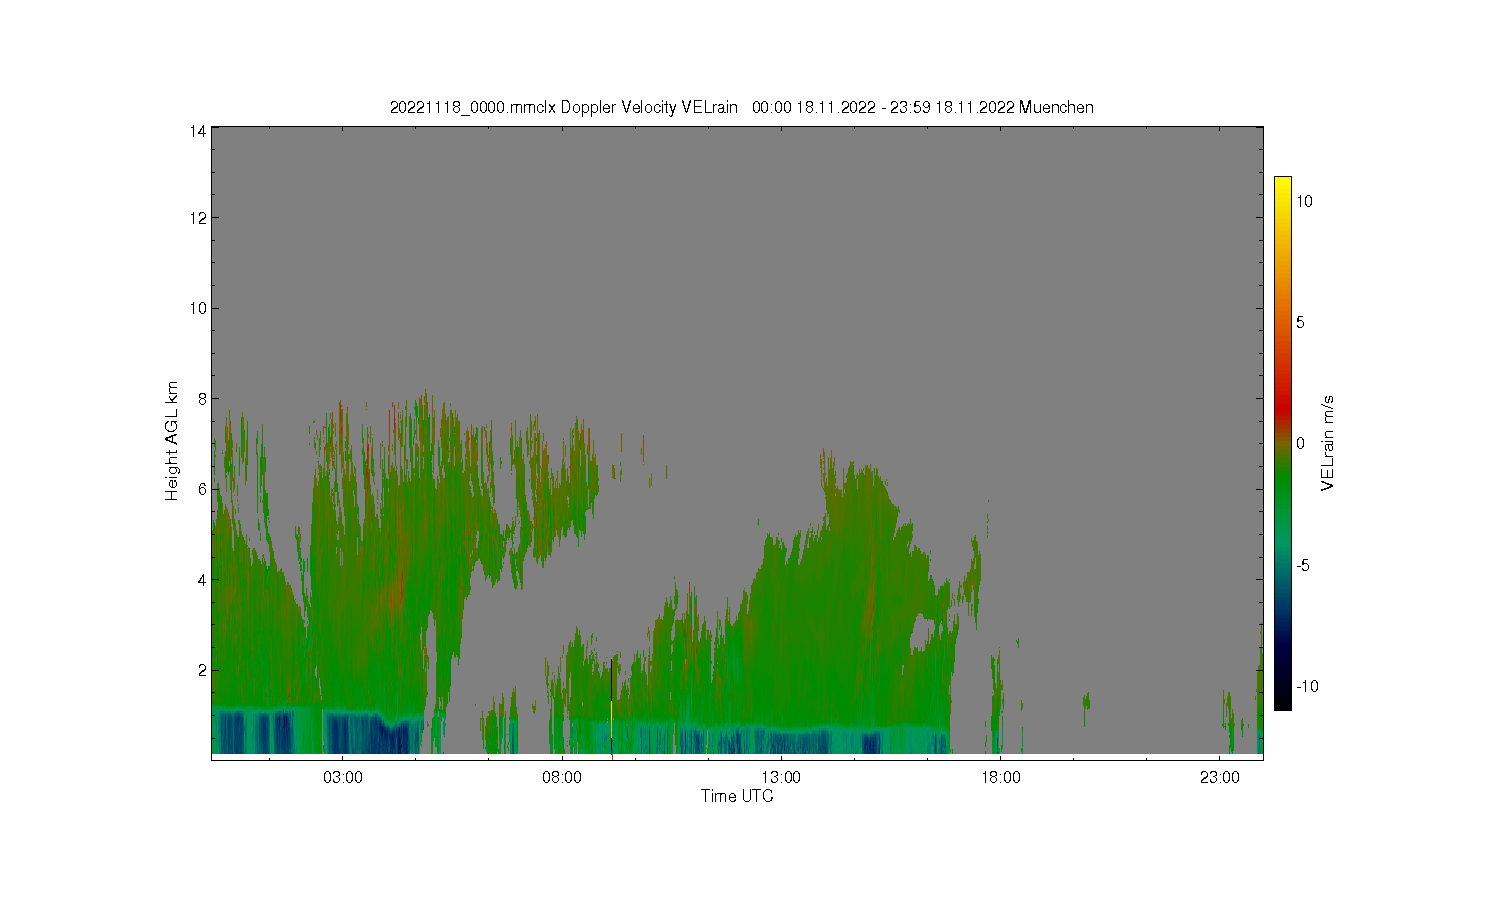Click the vertical black marker line near 09:00

click(611, 706)
